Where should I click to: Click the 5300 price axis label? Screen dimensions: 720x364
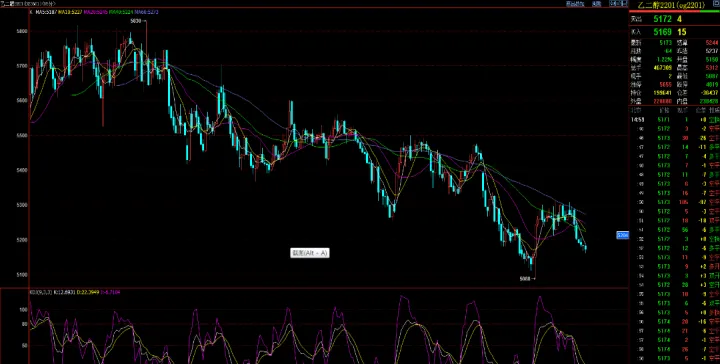(22, 205)
